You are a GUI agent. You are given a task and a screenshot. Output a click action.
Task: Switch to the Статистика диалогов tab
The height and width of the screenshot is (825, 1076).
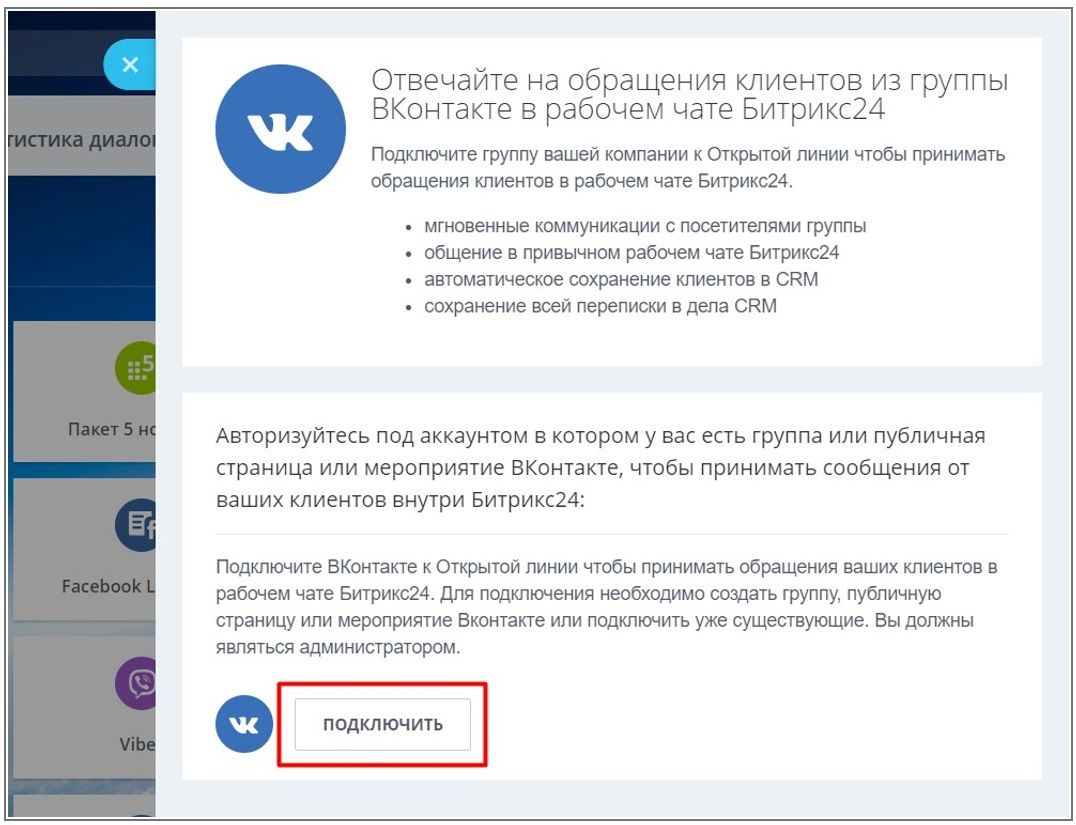click(82, 139)
